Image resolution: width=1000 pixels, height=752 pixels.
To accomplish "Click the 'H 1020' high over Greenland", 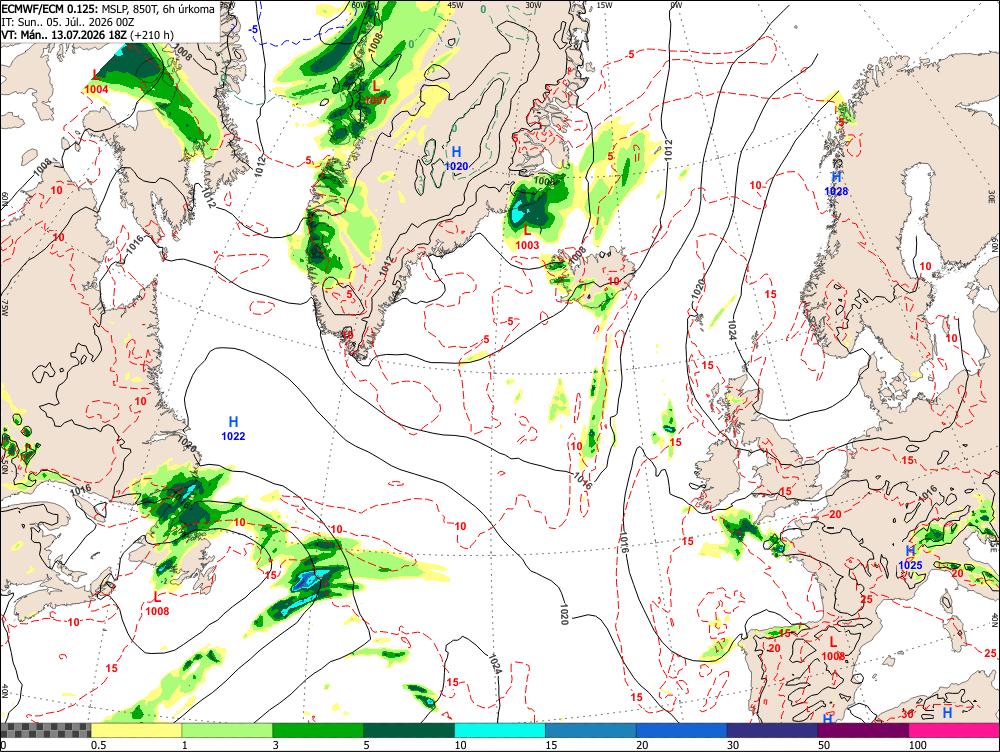I will (457, 159).
